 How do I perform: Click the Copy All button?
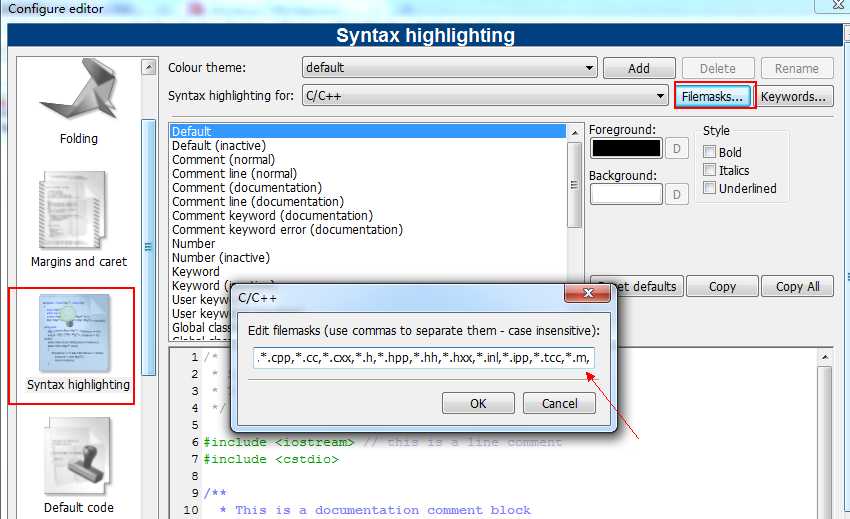tap(797, 286)
